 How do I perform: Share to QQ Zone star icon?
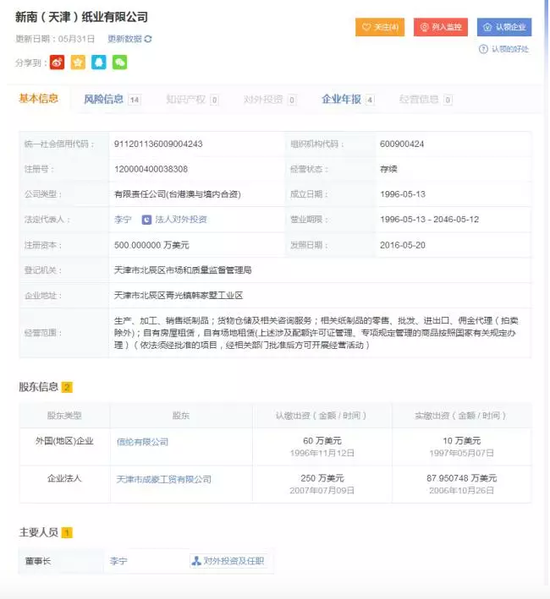(x=78, y=62)
